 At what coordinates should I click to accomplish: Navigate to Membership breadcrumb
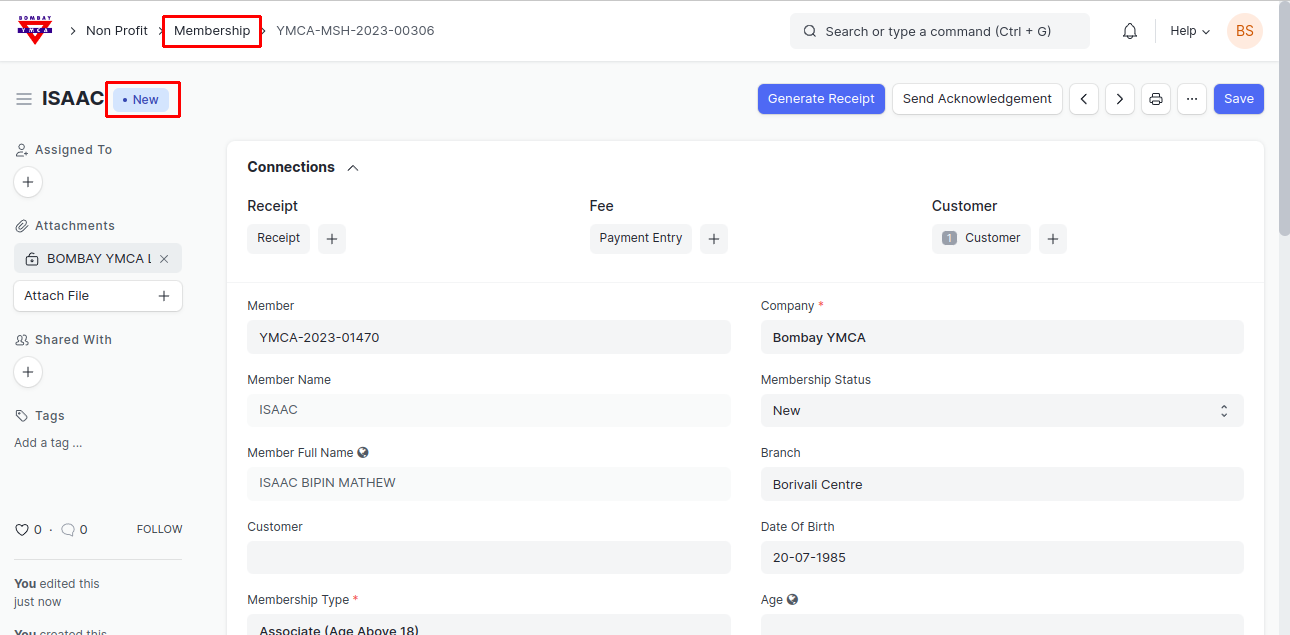[x=212, y=31]
